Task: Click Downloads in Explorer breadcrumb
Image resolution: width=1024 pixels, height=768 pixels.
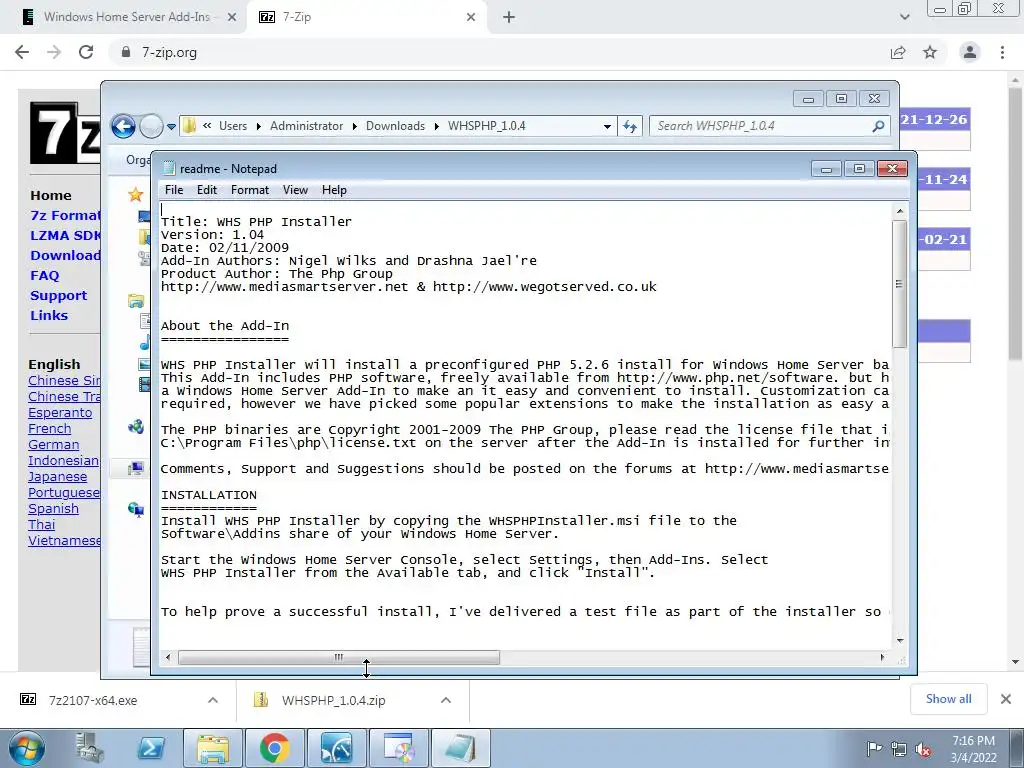Action: tap(395, 126)
